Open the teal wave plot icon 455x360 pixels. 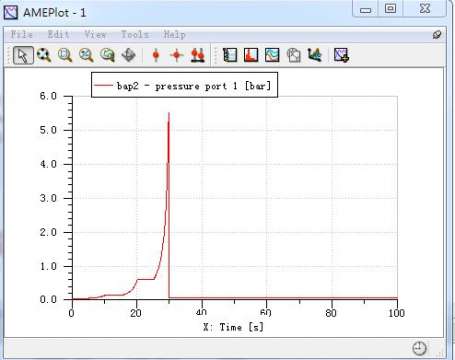(x=272, y=55)
